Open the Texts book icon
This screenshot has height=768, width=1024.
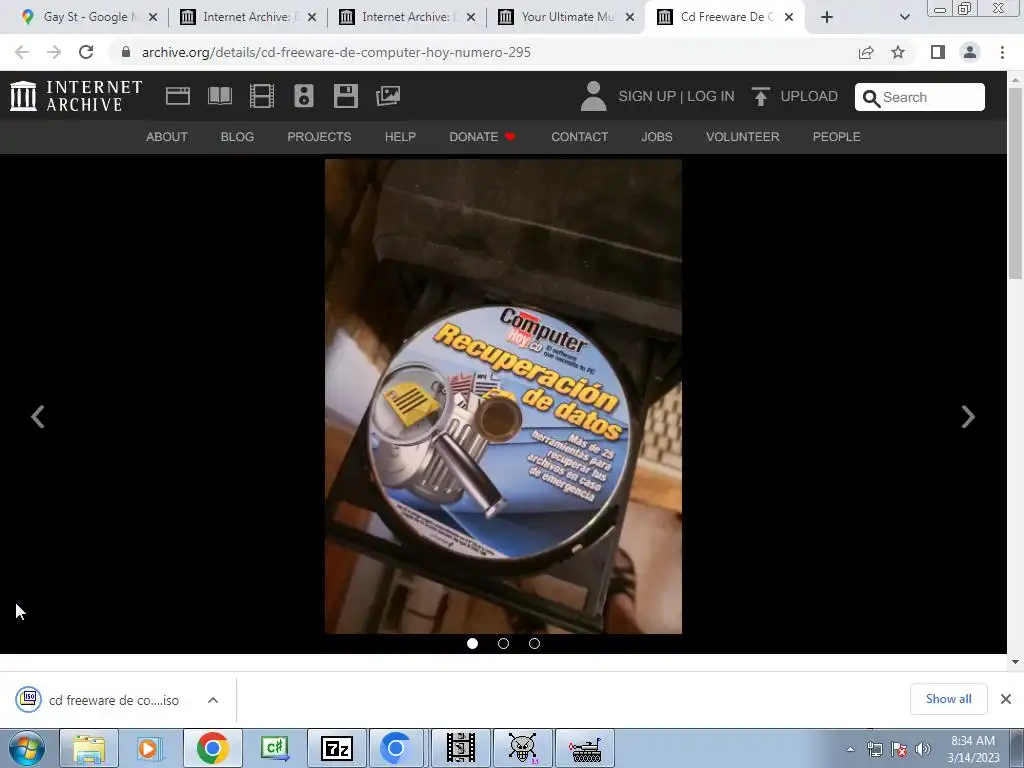(219, 96)
